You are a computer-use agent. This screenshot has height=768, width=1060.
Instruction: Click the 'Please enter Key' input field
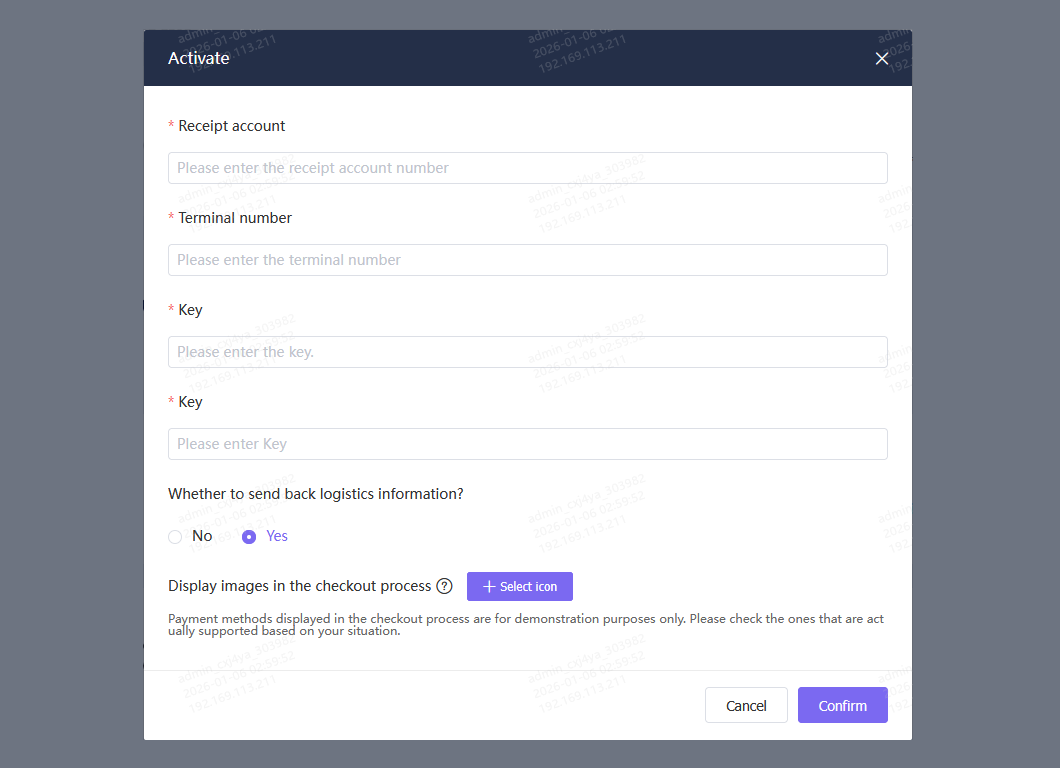(x=527, y=444)
